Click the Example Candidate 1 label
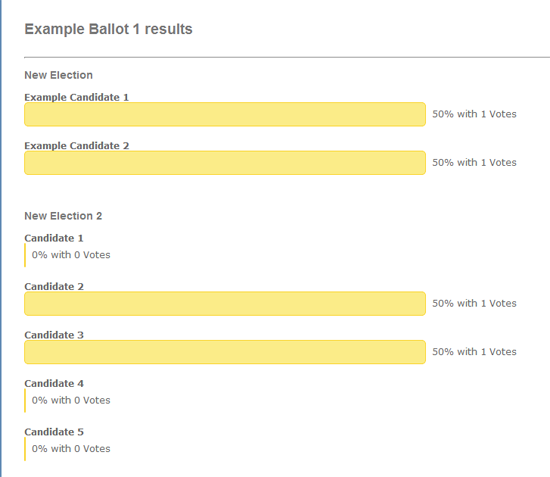550x477 pixels. pyautogui.click(x=76, y=97)
